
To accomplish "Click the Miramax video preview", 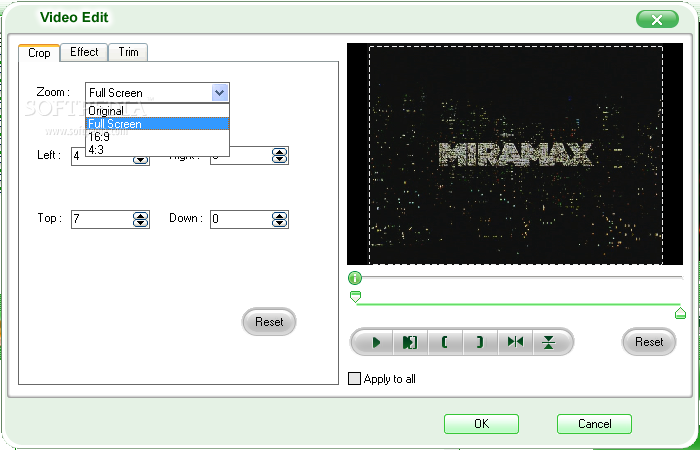I will pyautogui.click(x=515, y=154).
